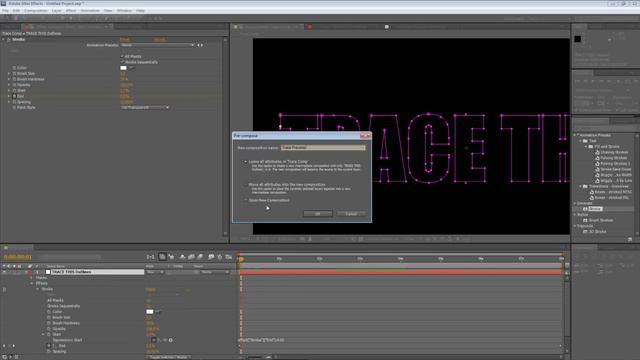The width and height of the screenshot is (640, 360).
Task: Toggle the Stroke Sequentially checkbox
Action: point(122,62)
